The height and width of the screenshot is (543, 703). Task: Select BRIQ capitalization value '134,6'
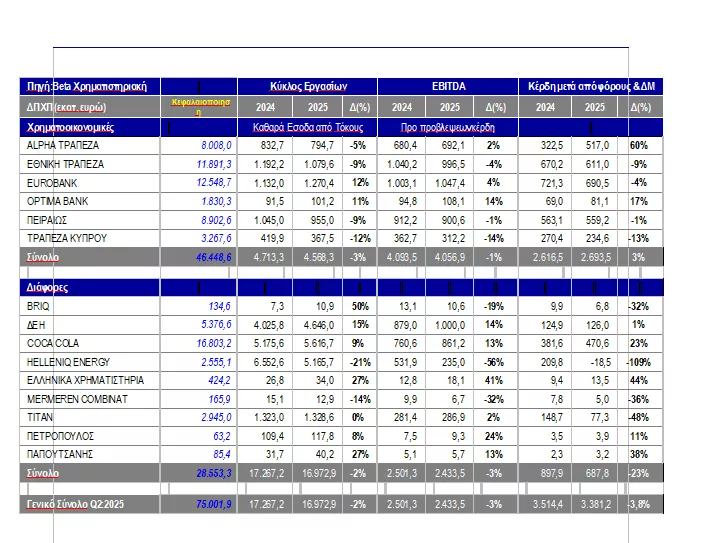tap(219, 306)
